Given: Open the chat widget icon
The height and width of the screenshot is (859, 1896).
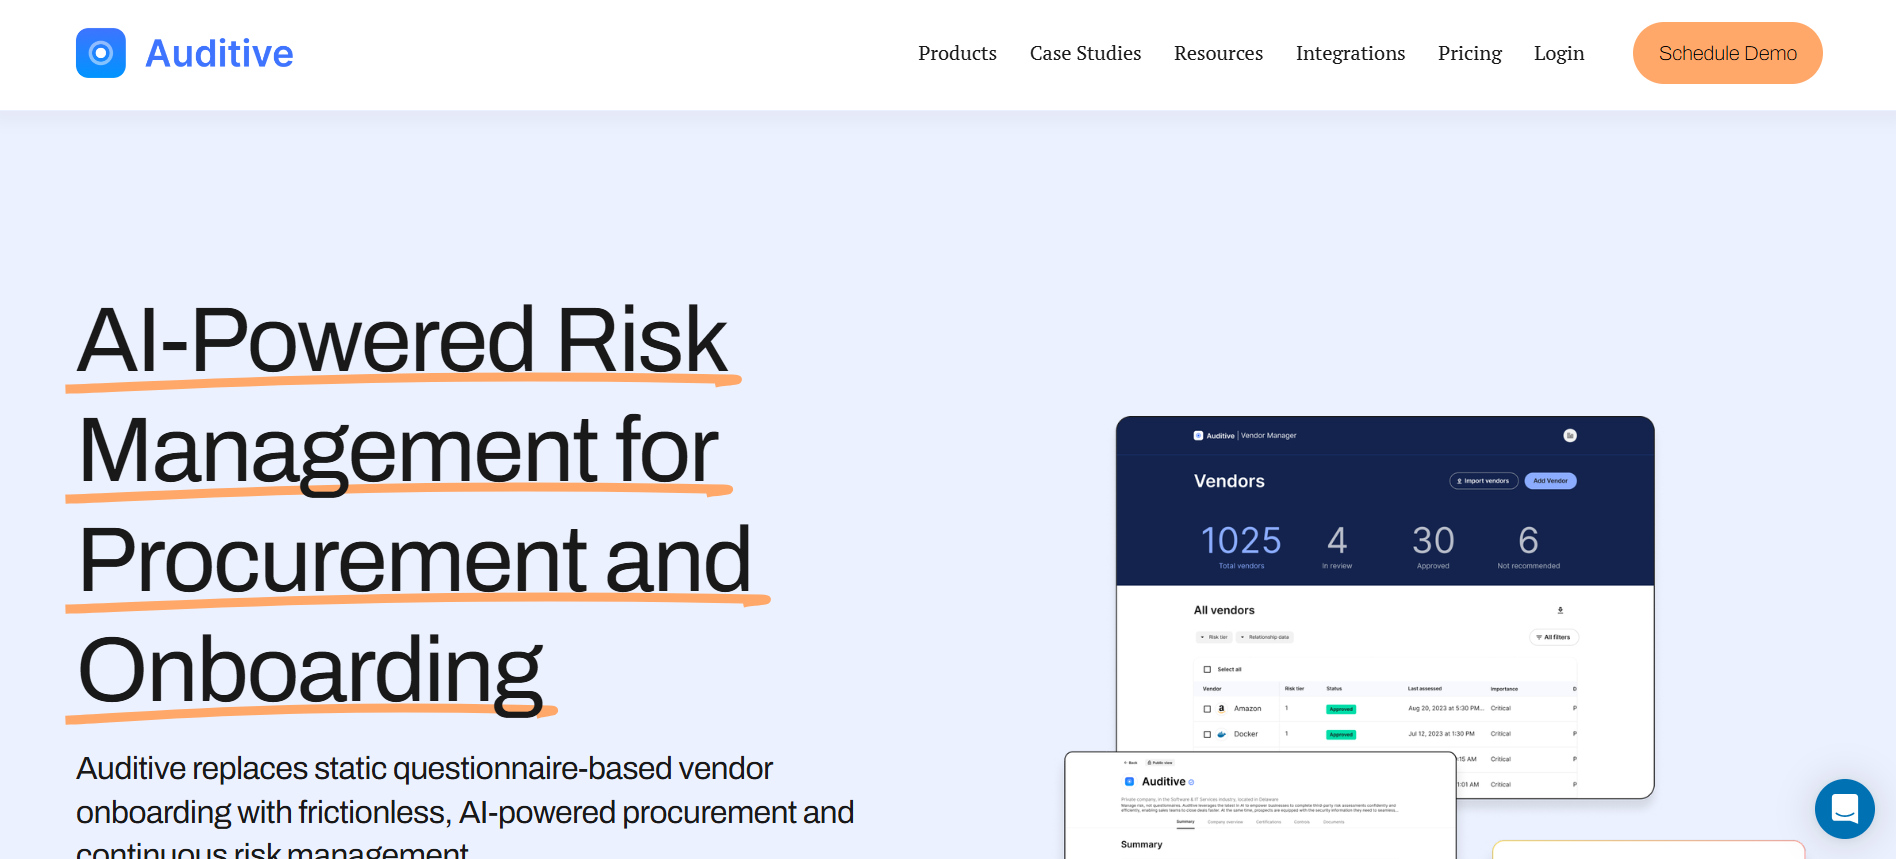Looking at the screenshot, I should [x=1844, y=809].
